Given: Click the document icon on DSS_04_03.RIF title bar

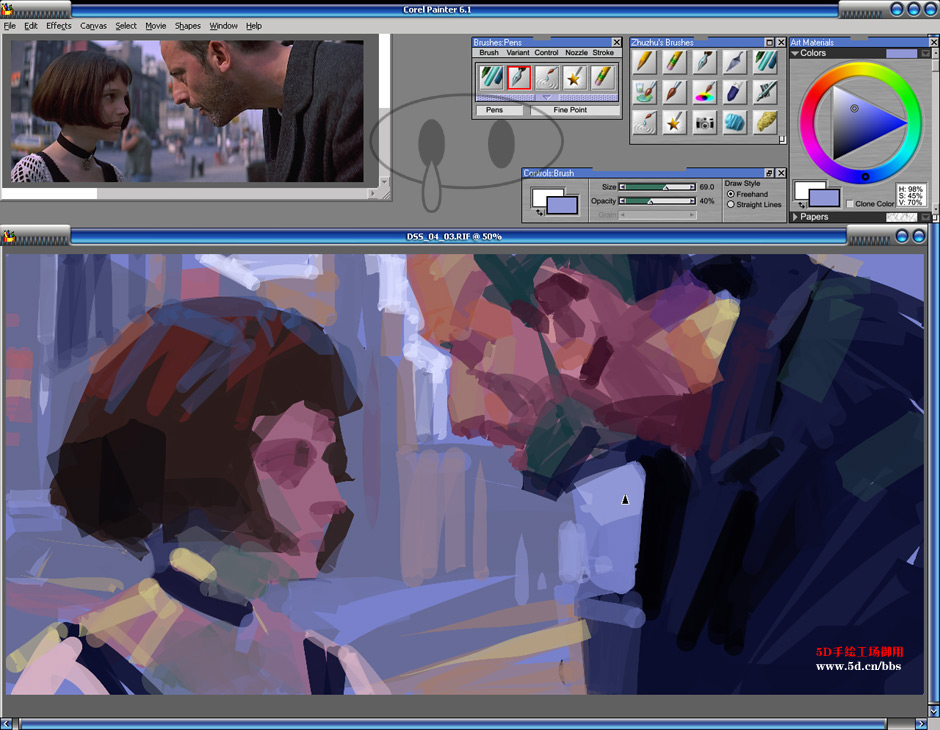Looking at the screenshot, I should (x=8, y=236).
